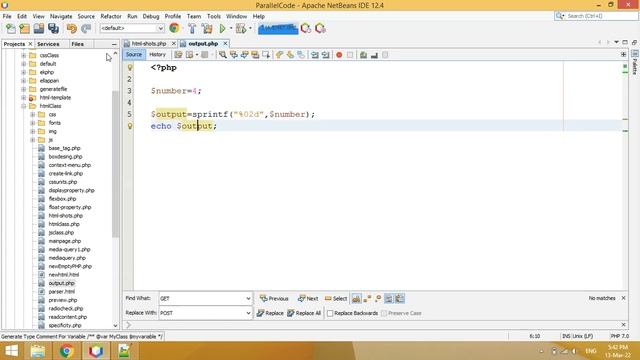Open File Explorer from the Windows taskbar
Screen dimensions: 640x360
click(38, 351)
